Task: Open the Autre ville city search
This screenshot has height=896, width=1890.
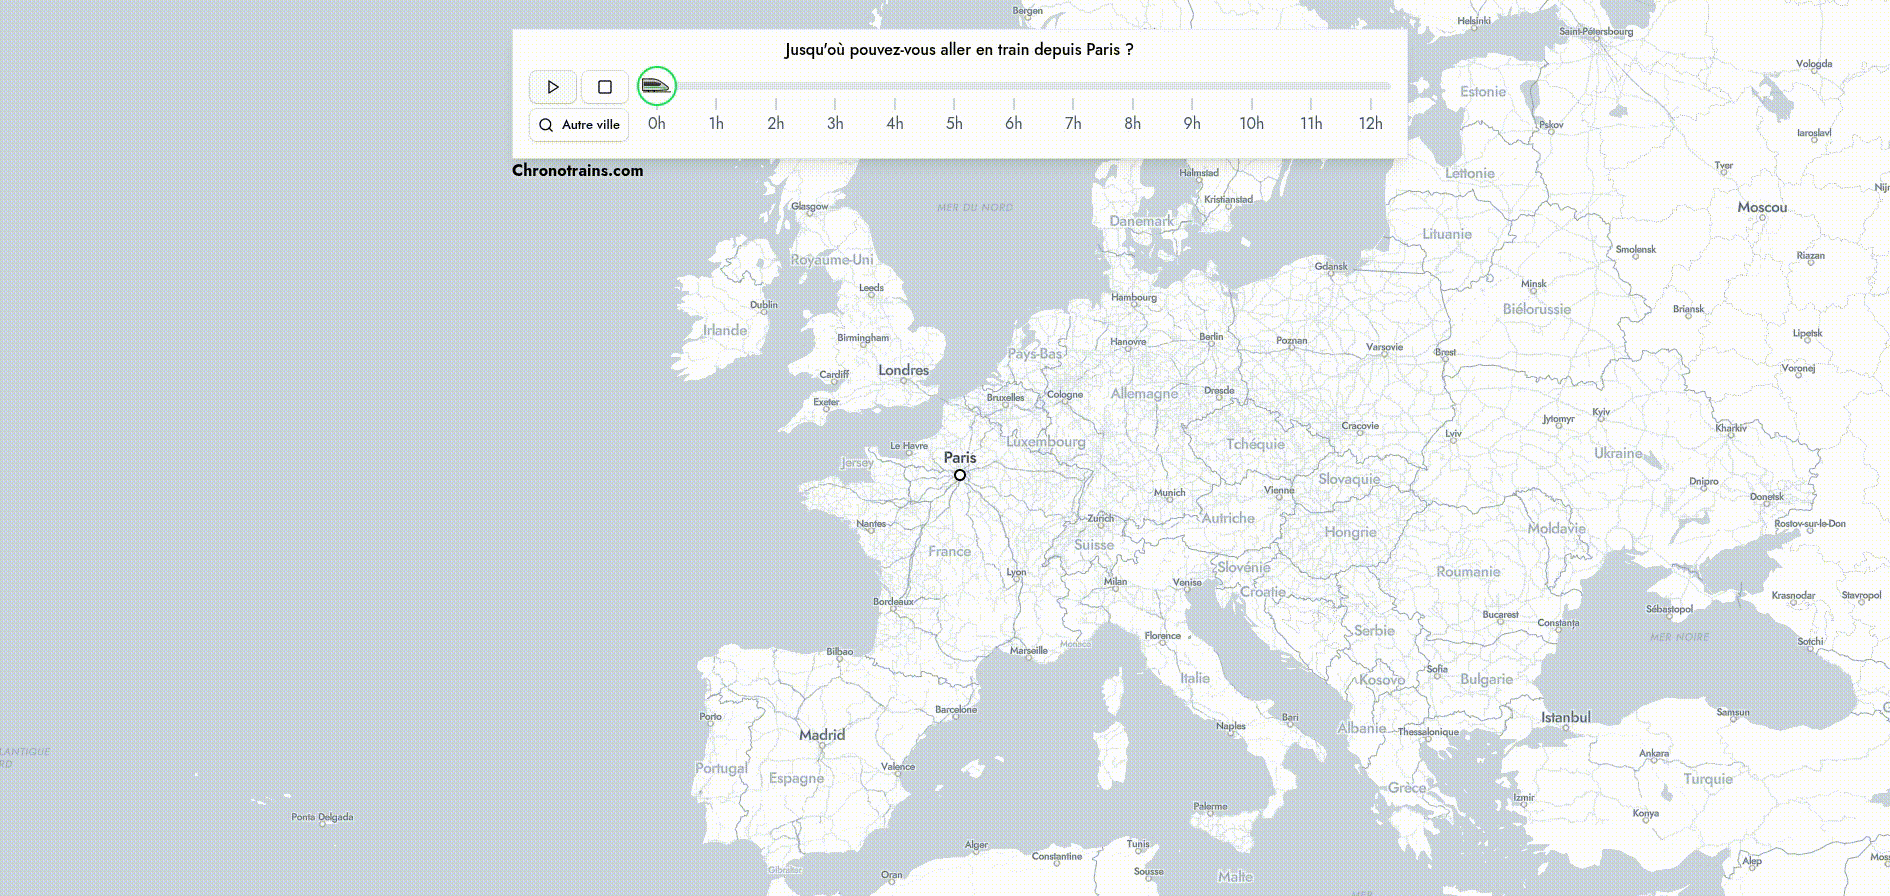Action: tap(579, 125)
